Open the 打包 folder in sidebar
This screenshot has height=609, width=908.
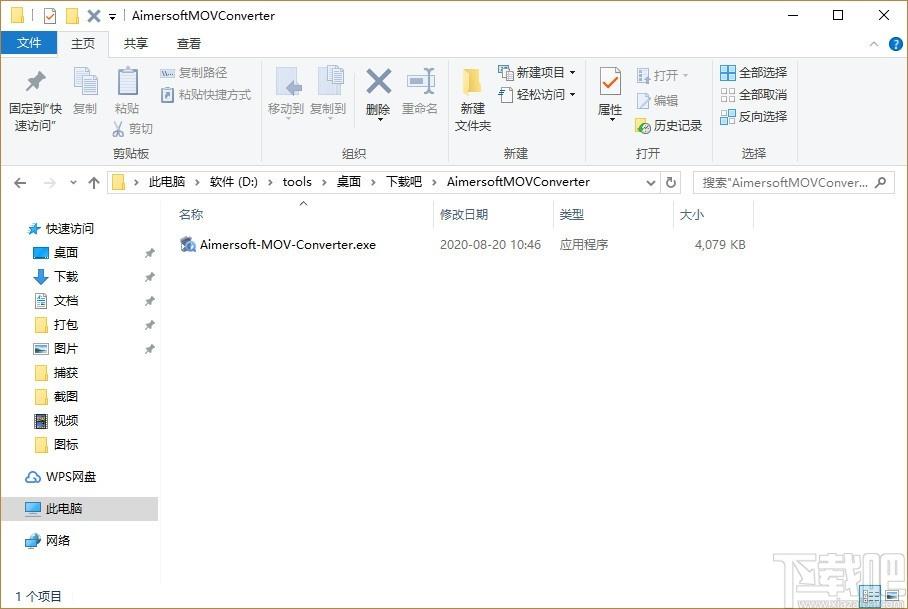click(56, 325)
